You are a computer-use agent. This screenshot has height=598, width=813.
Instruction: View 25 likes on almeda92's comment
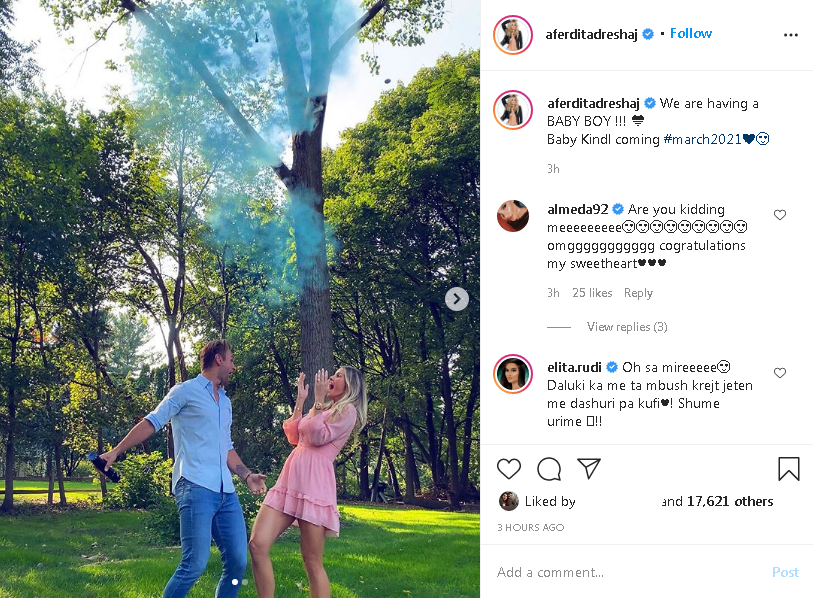tap(592, 293)
